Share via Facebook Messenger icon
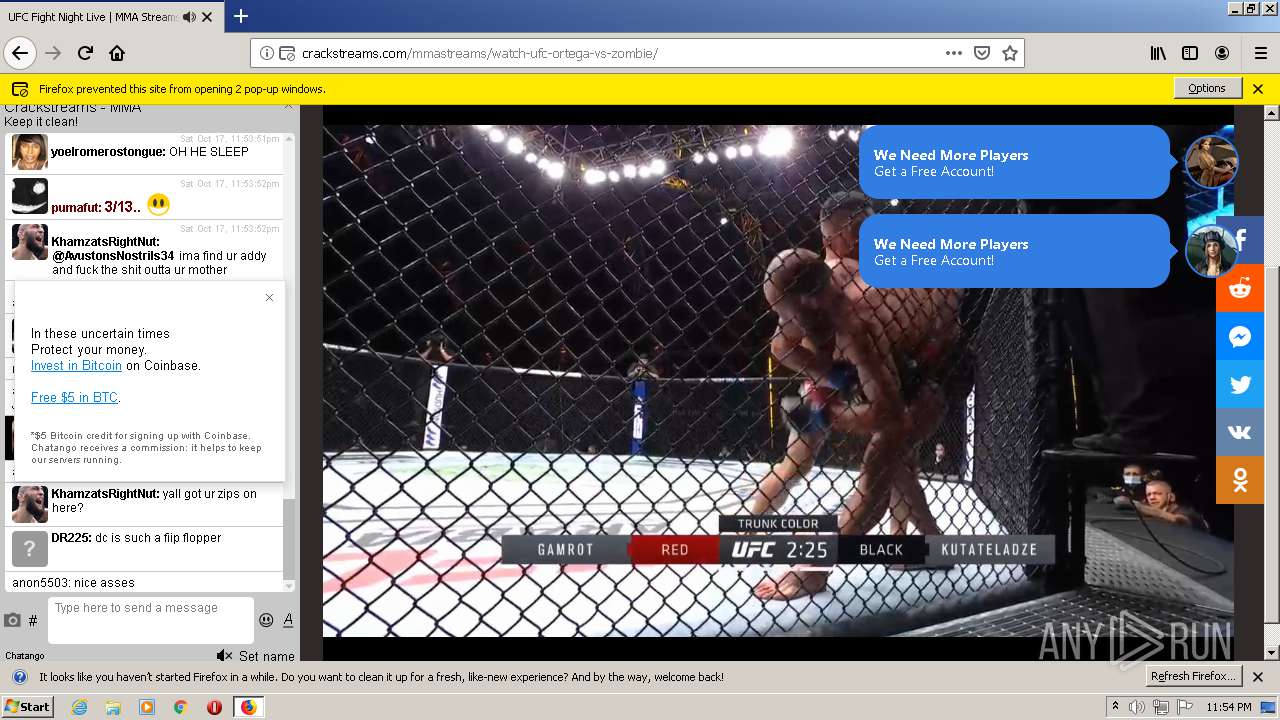Image resolution: width=1280 pixels, height=720 pixels. click(1240, 336)
